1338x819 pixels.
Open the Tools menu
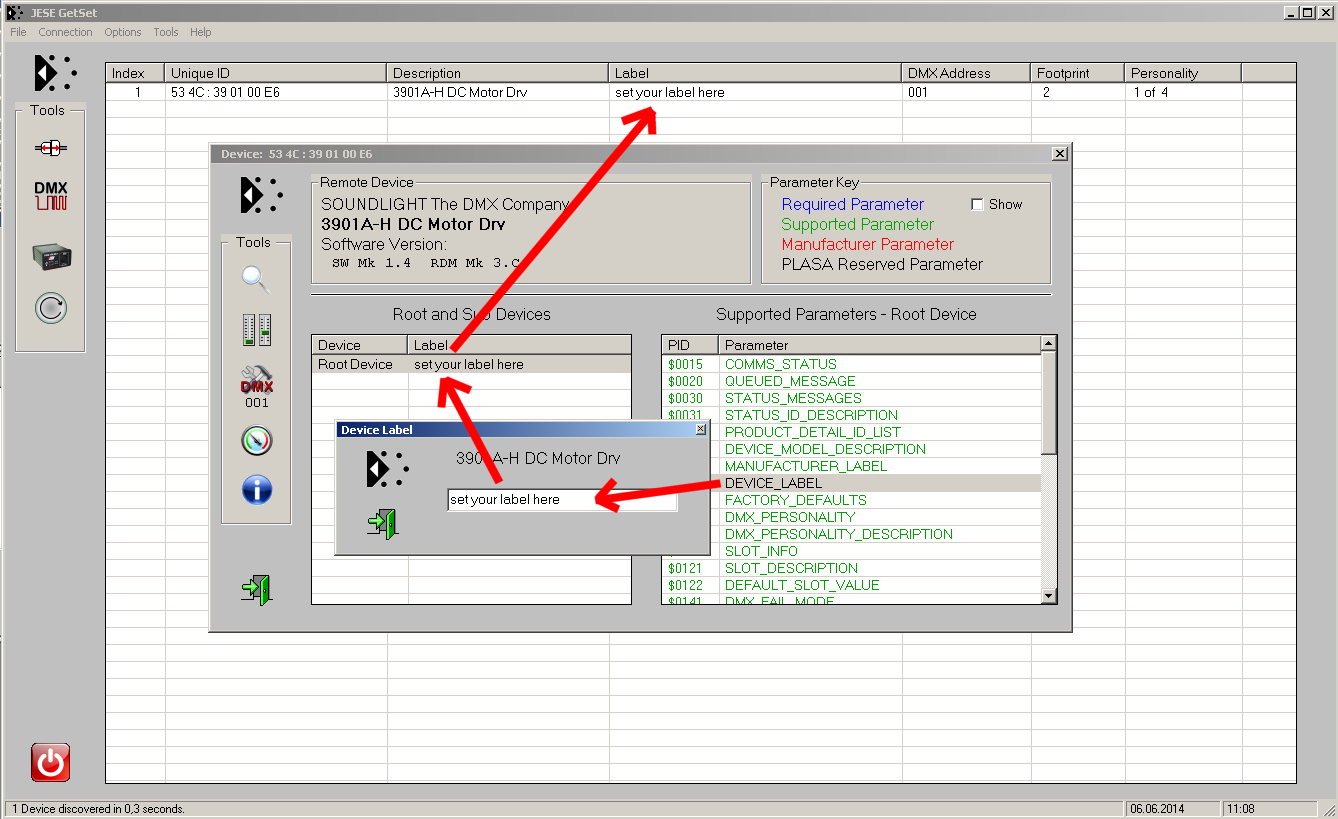click(165, 32)
